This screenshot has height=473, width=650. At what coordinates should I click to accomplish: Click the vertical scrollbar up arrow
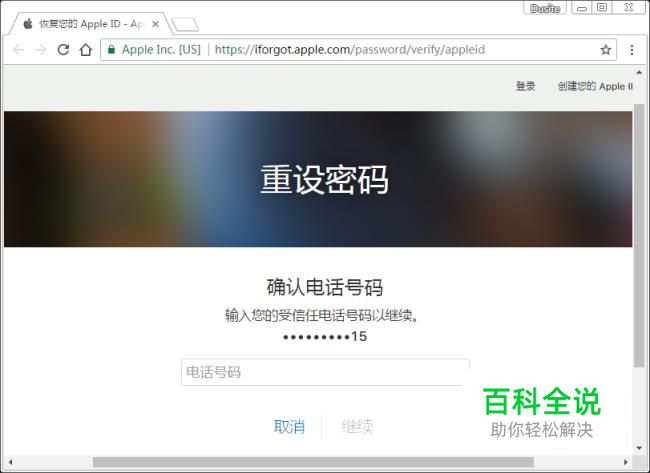639,72
